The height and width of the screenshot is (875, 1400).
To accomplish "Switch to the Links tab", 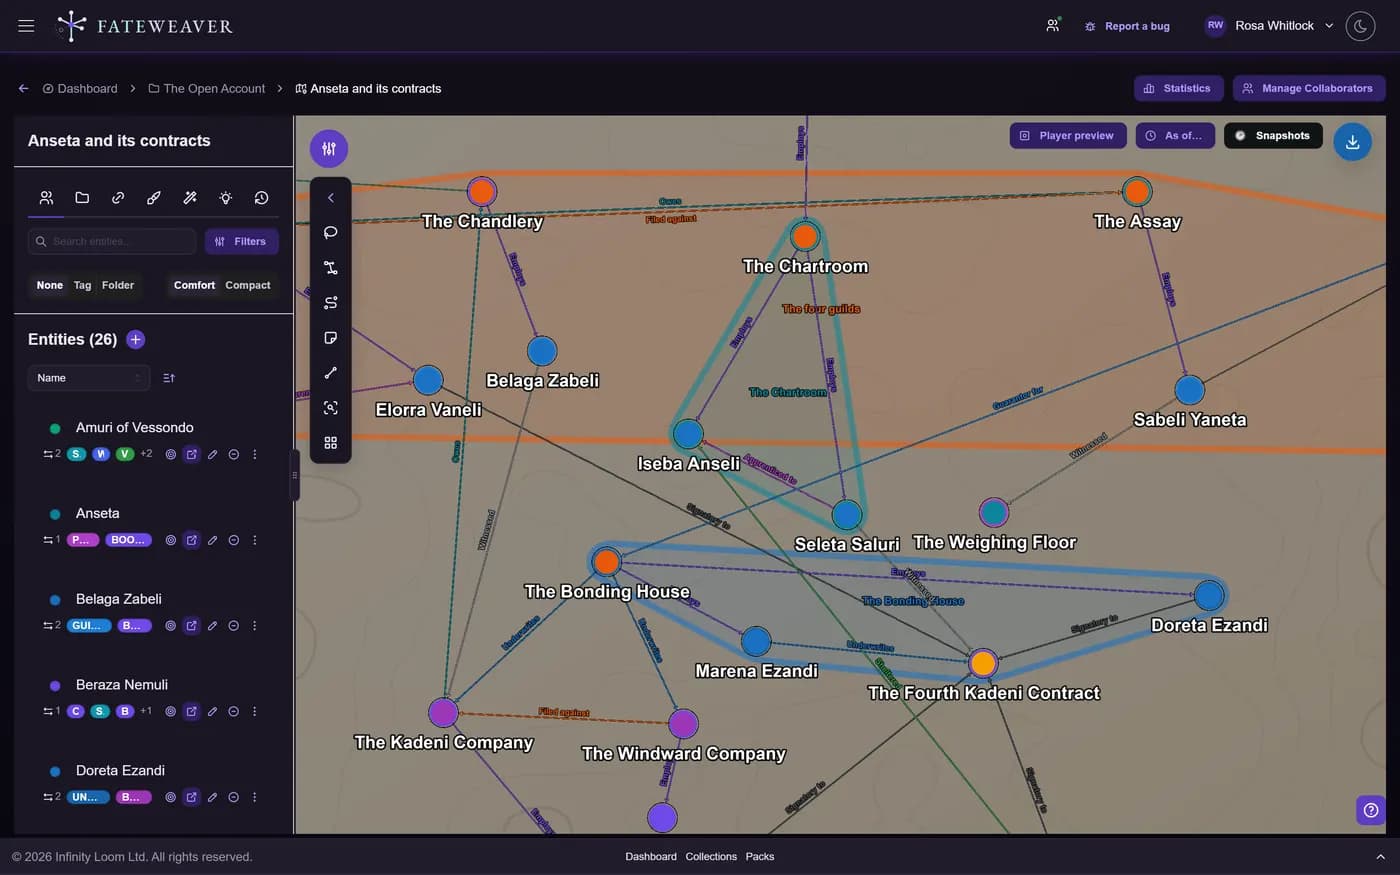I will (118, 198).
